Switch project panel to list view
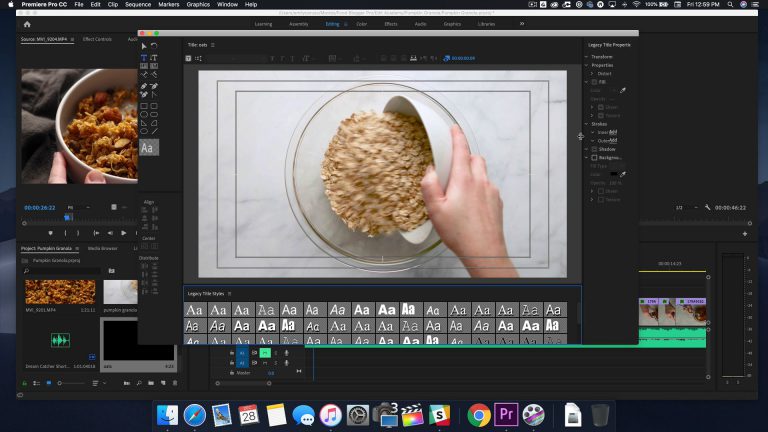Image resolution: width=768 pixels, height=432 pixels. [37, 383]
